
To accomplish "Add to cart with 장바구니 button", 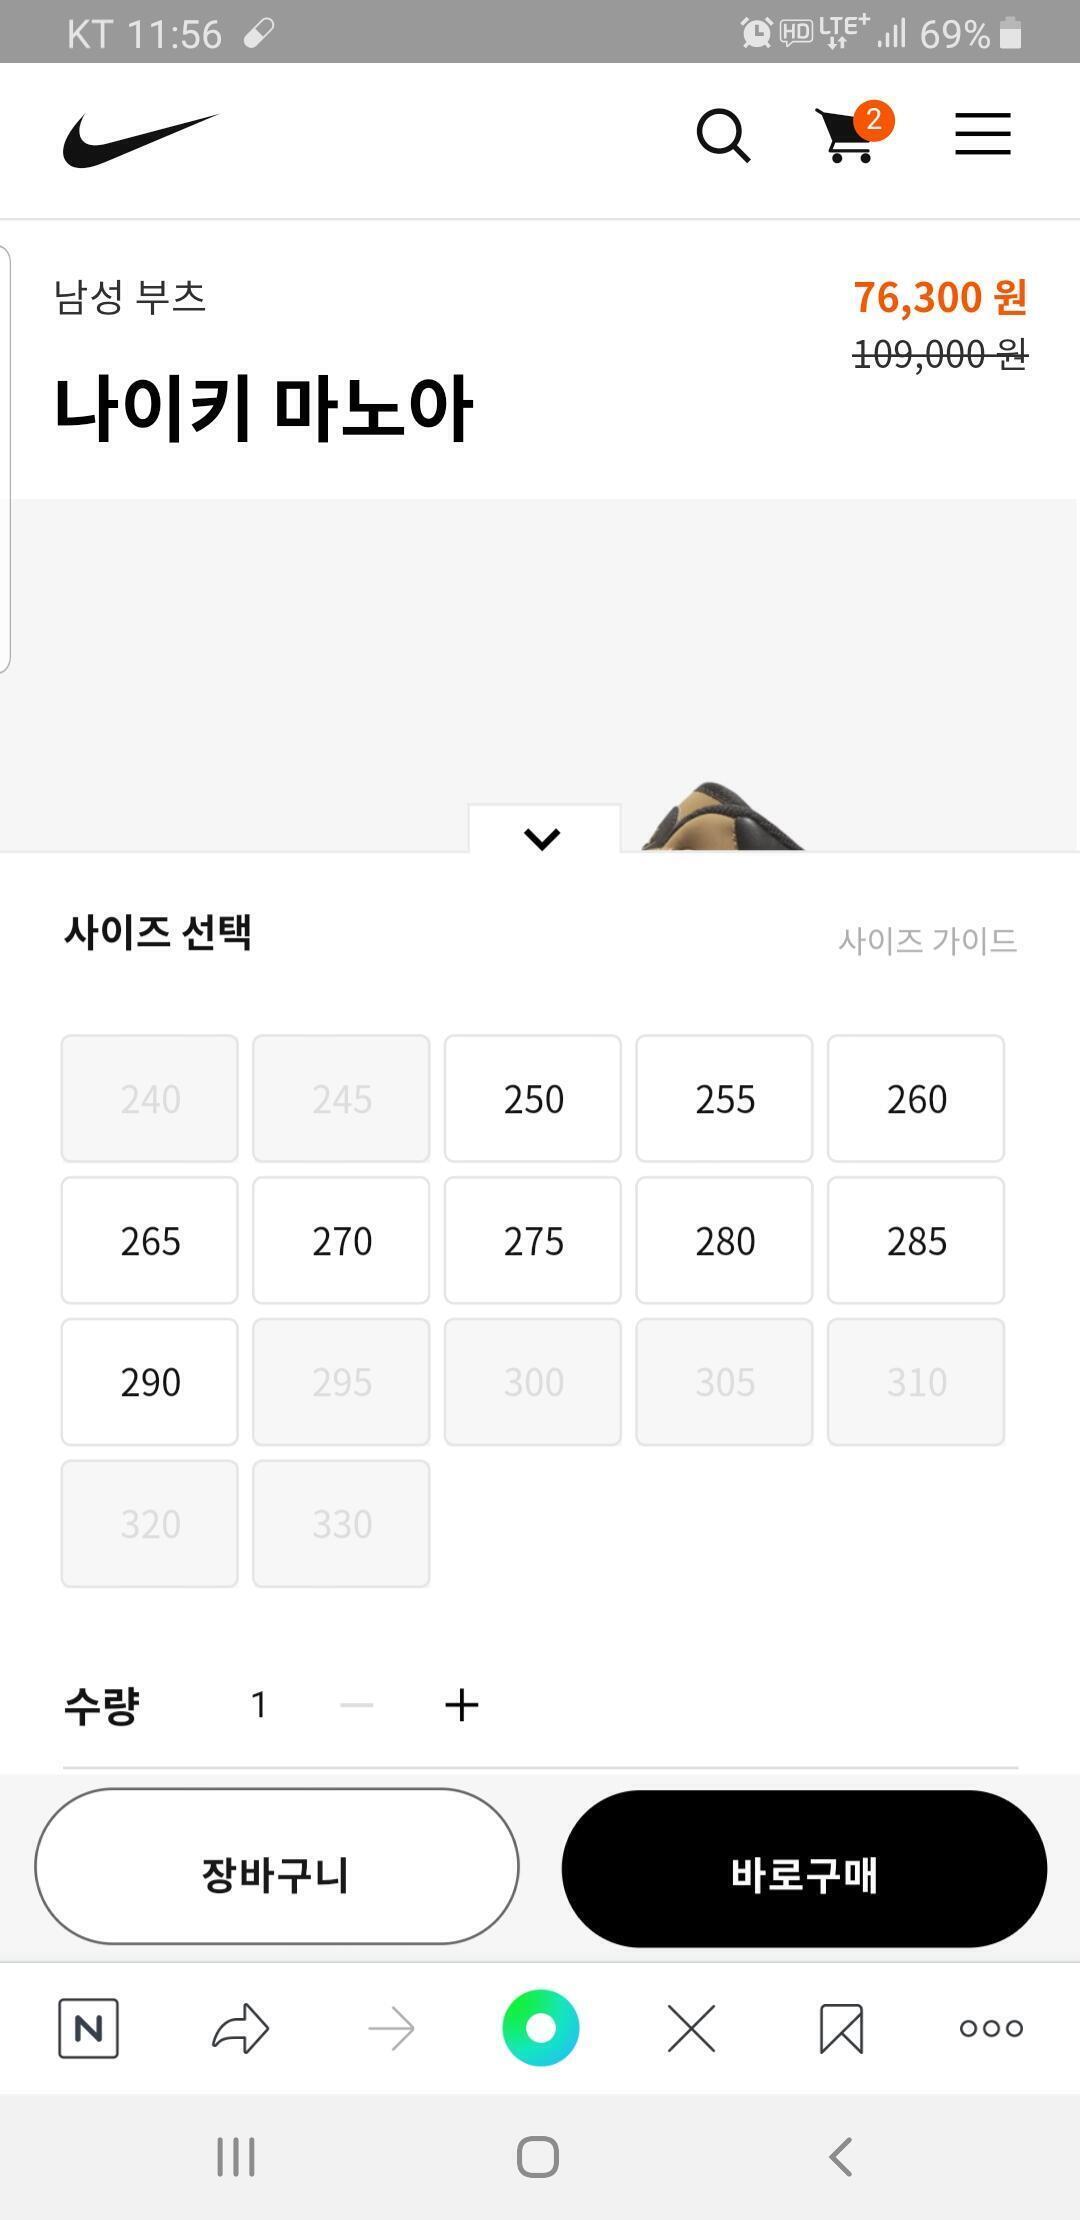I will (x=277, y=1868).
